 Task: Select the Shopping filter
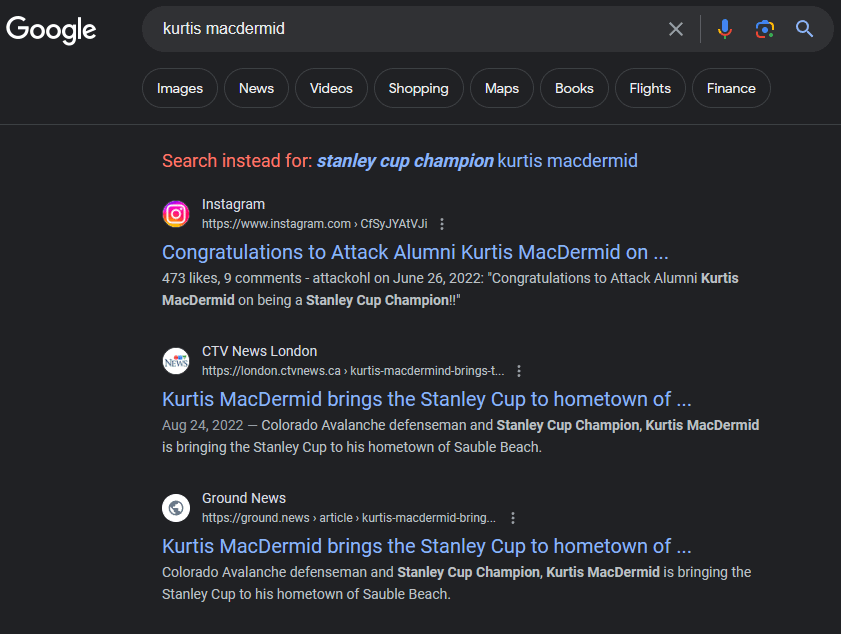point(418,88)
